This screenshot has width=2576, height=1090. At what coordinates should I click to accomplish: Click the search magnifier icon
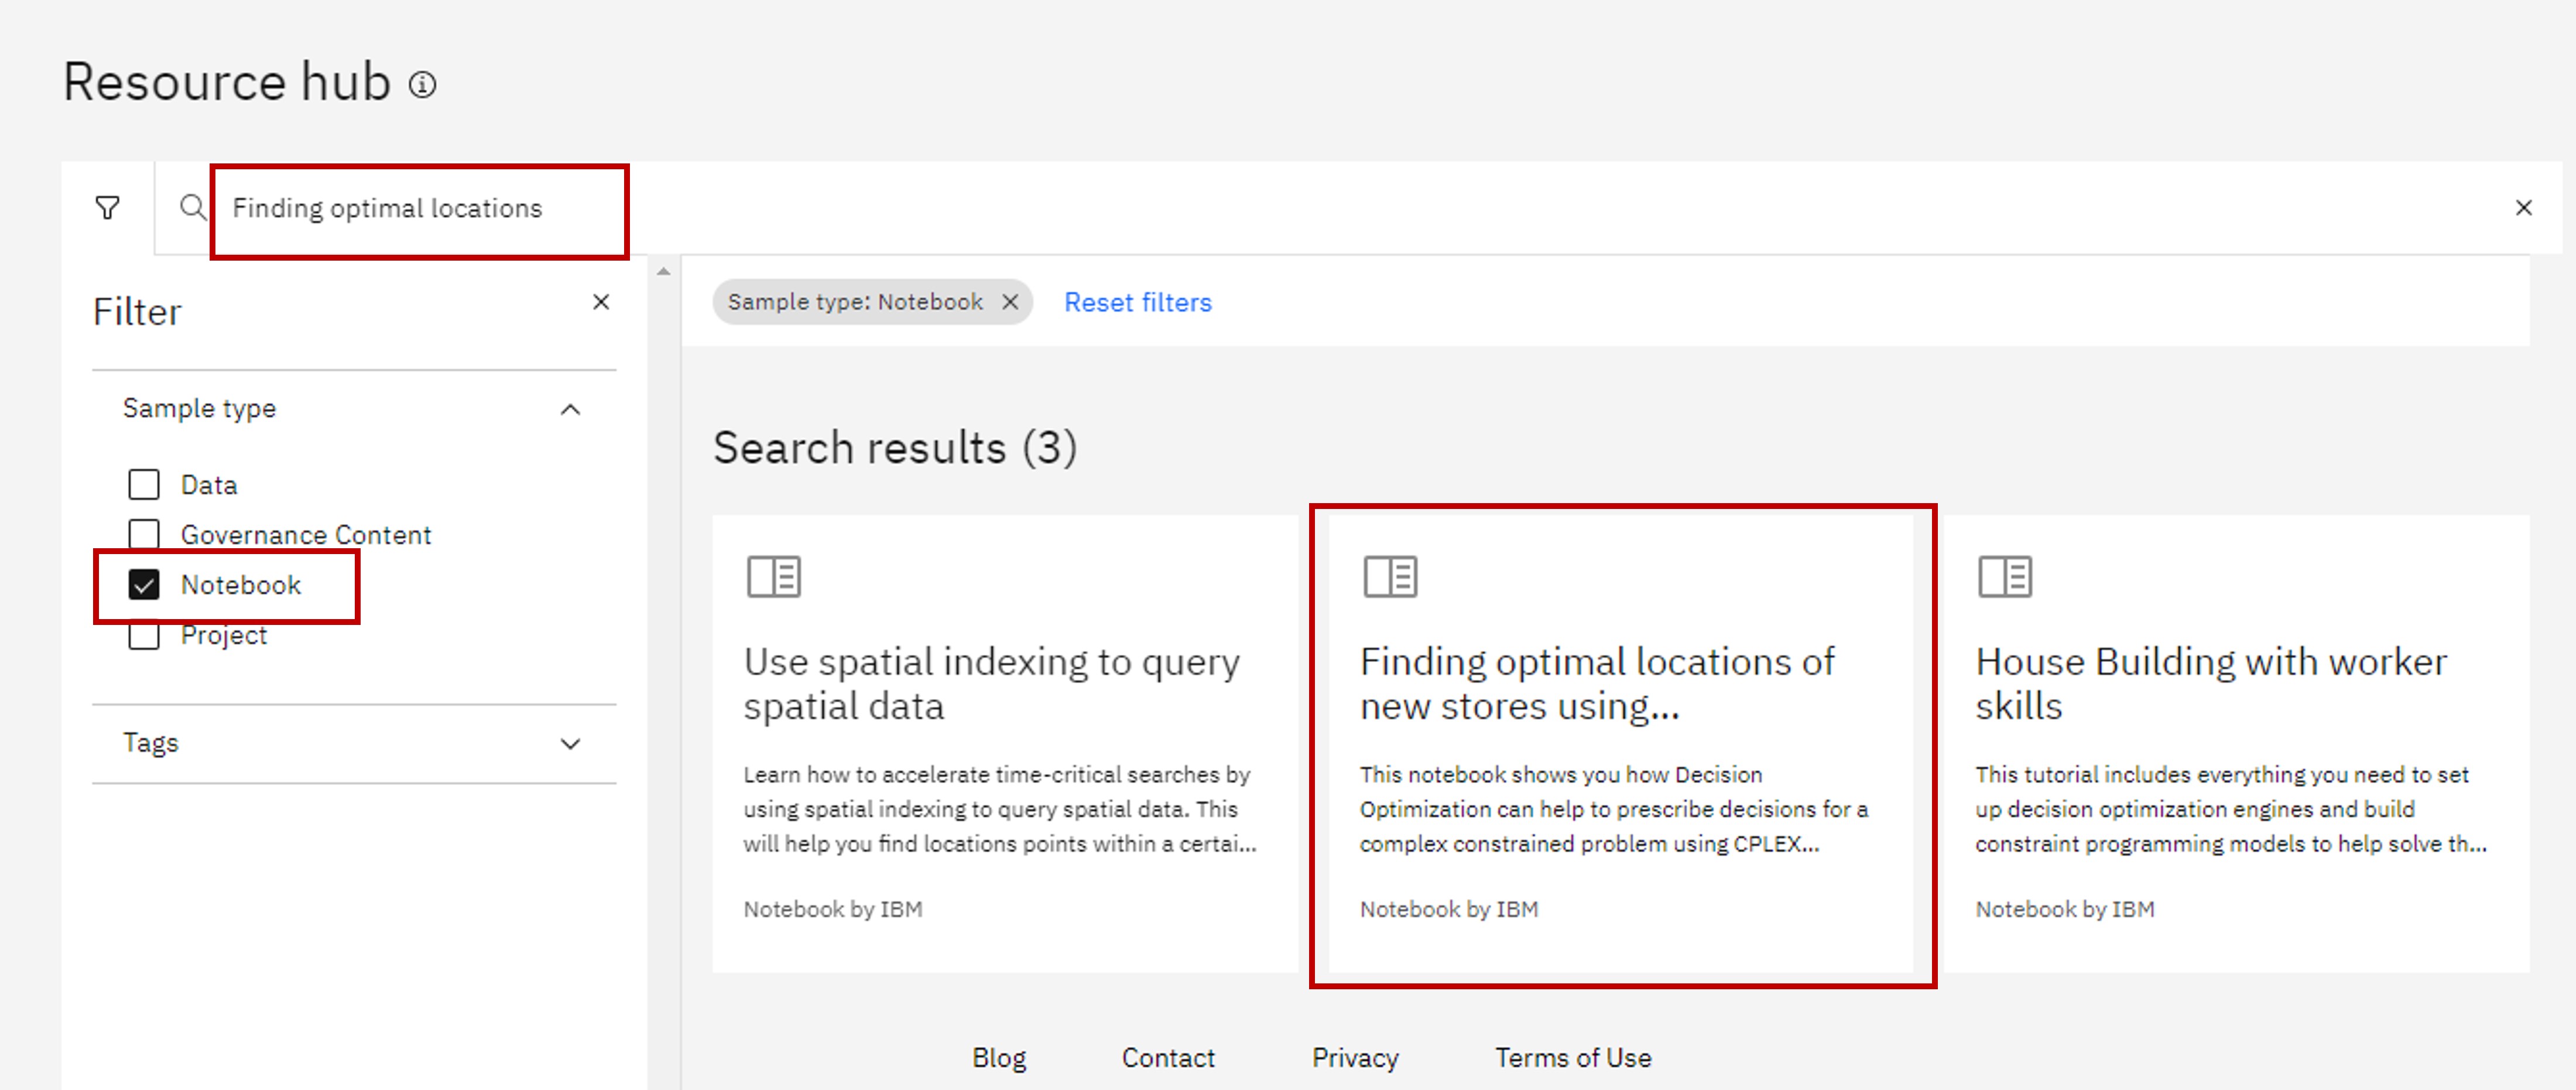point(192,208)
